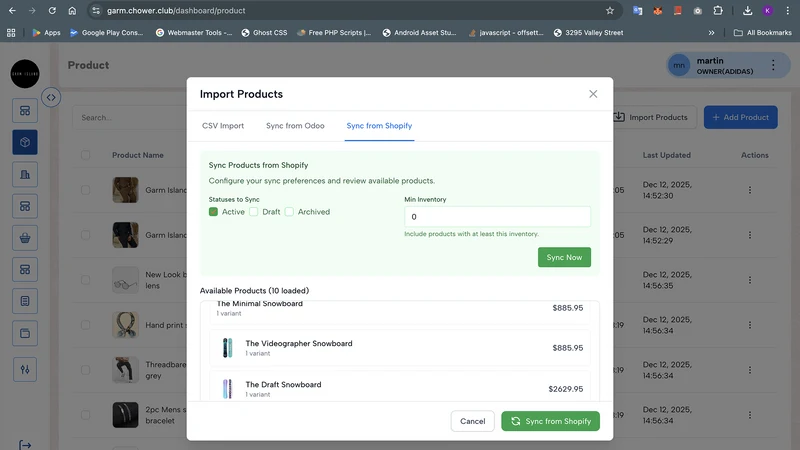800x450 pixels.
Task: Click the New Look glasses thumbnail
Action: [x=126, y=280]
